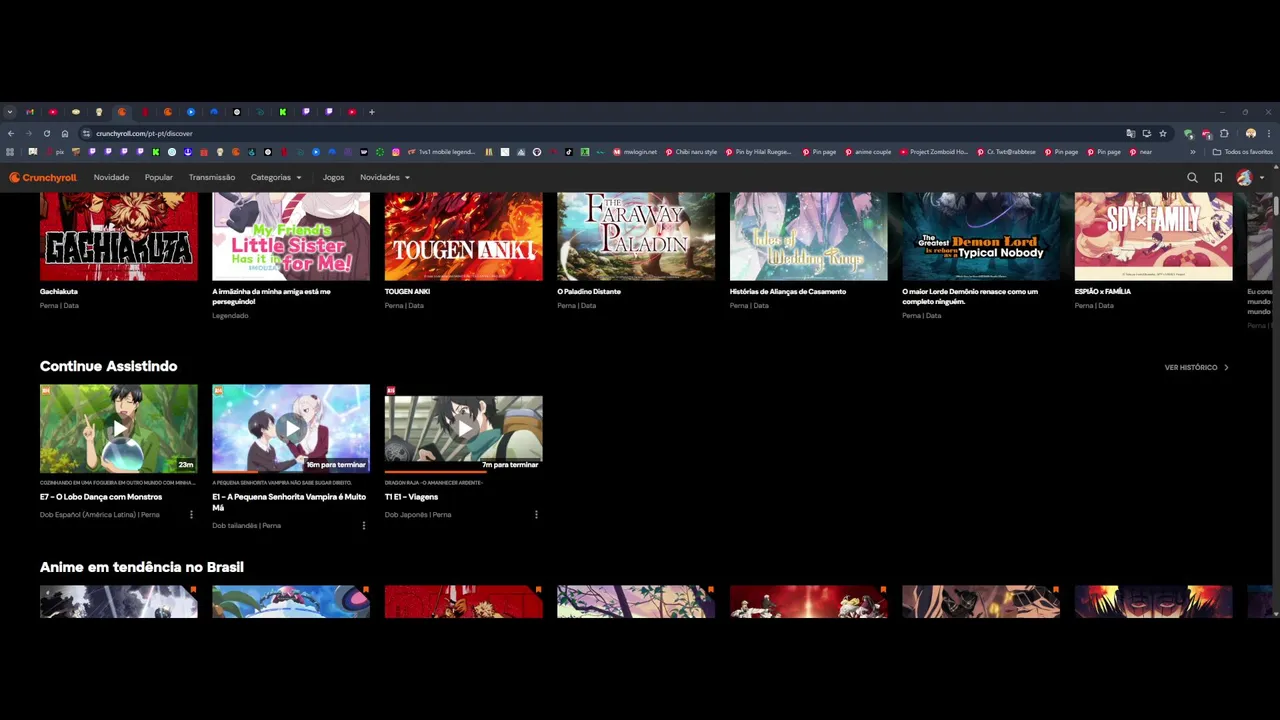This screenshot has height=720, width=1280.
Task: Click progress bar on Pequena Senhorita Vampira thumbnail
Action: tap(291, 471)
